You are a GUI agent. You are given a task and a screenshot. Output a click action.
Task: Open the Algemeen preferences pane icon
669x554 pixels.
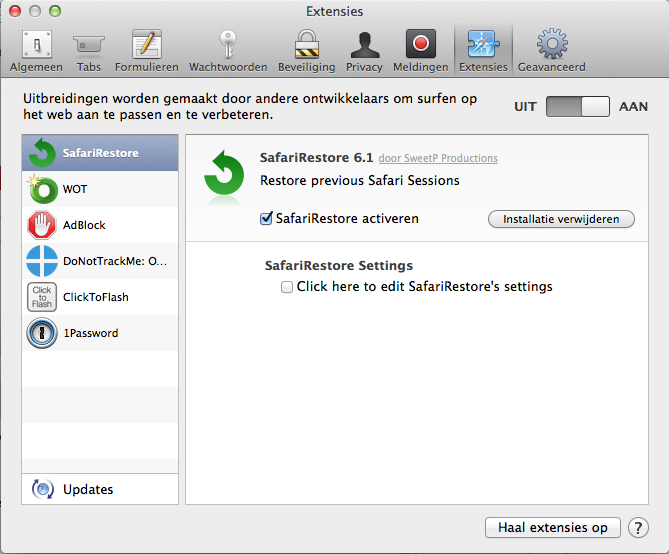pos(37,44)
